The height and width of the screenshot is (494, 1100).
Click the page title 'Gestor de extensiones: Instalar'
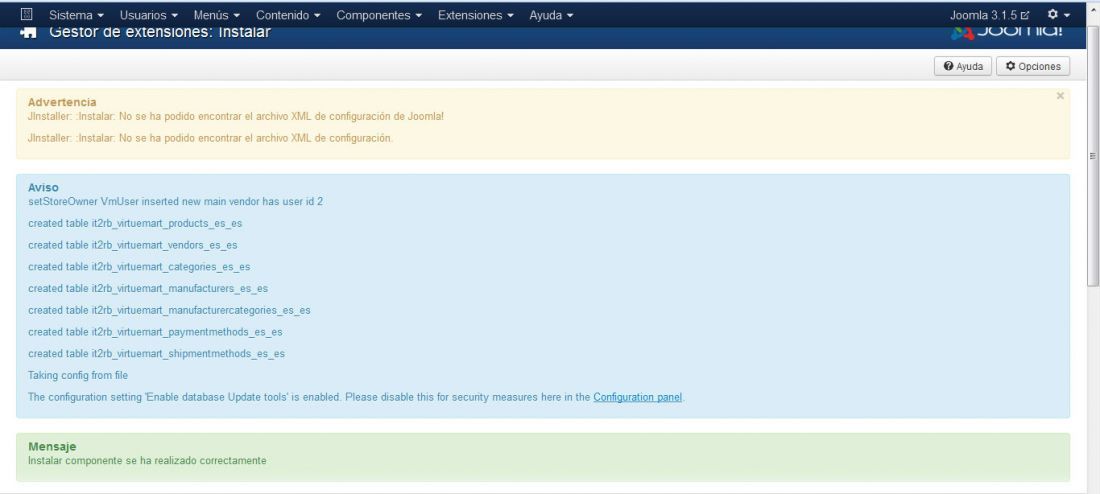tap(160, 32)
